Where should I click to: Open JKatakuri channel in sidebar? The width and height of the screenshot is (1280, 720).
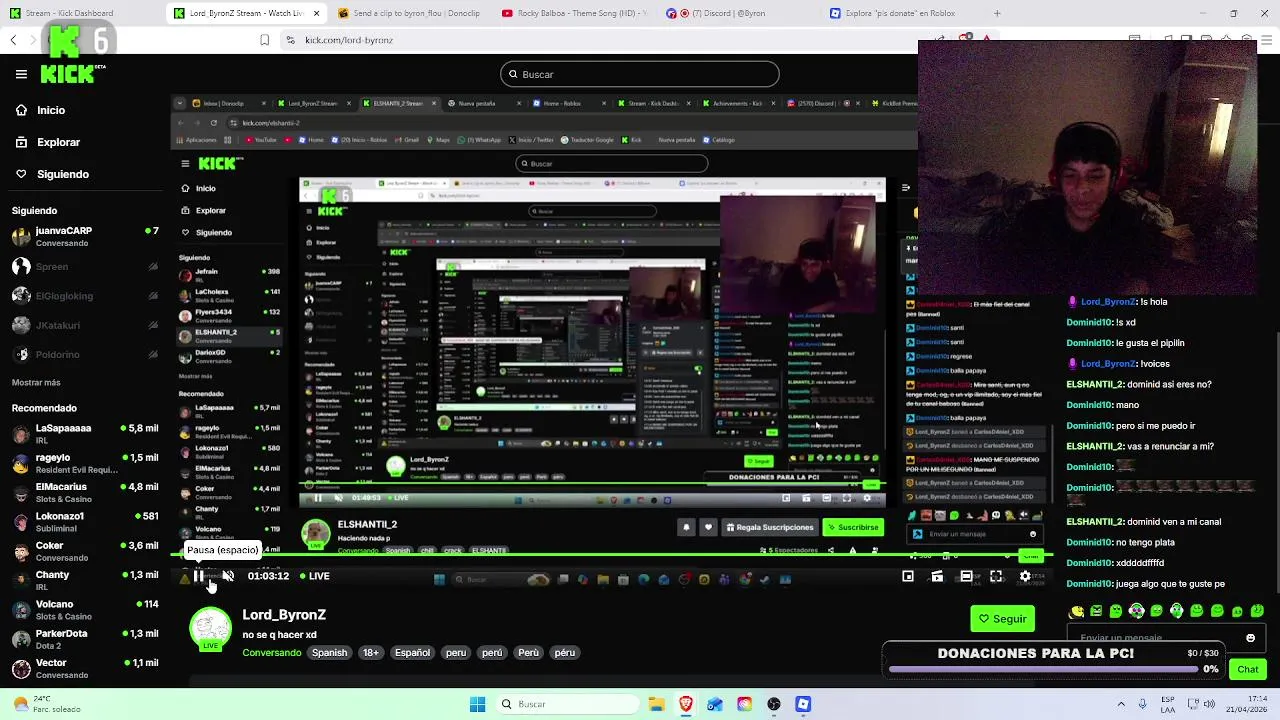click(x=85, y=325)
